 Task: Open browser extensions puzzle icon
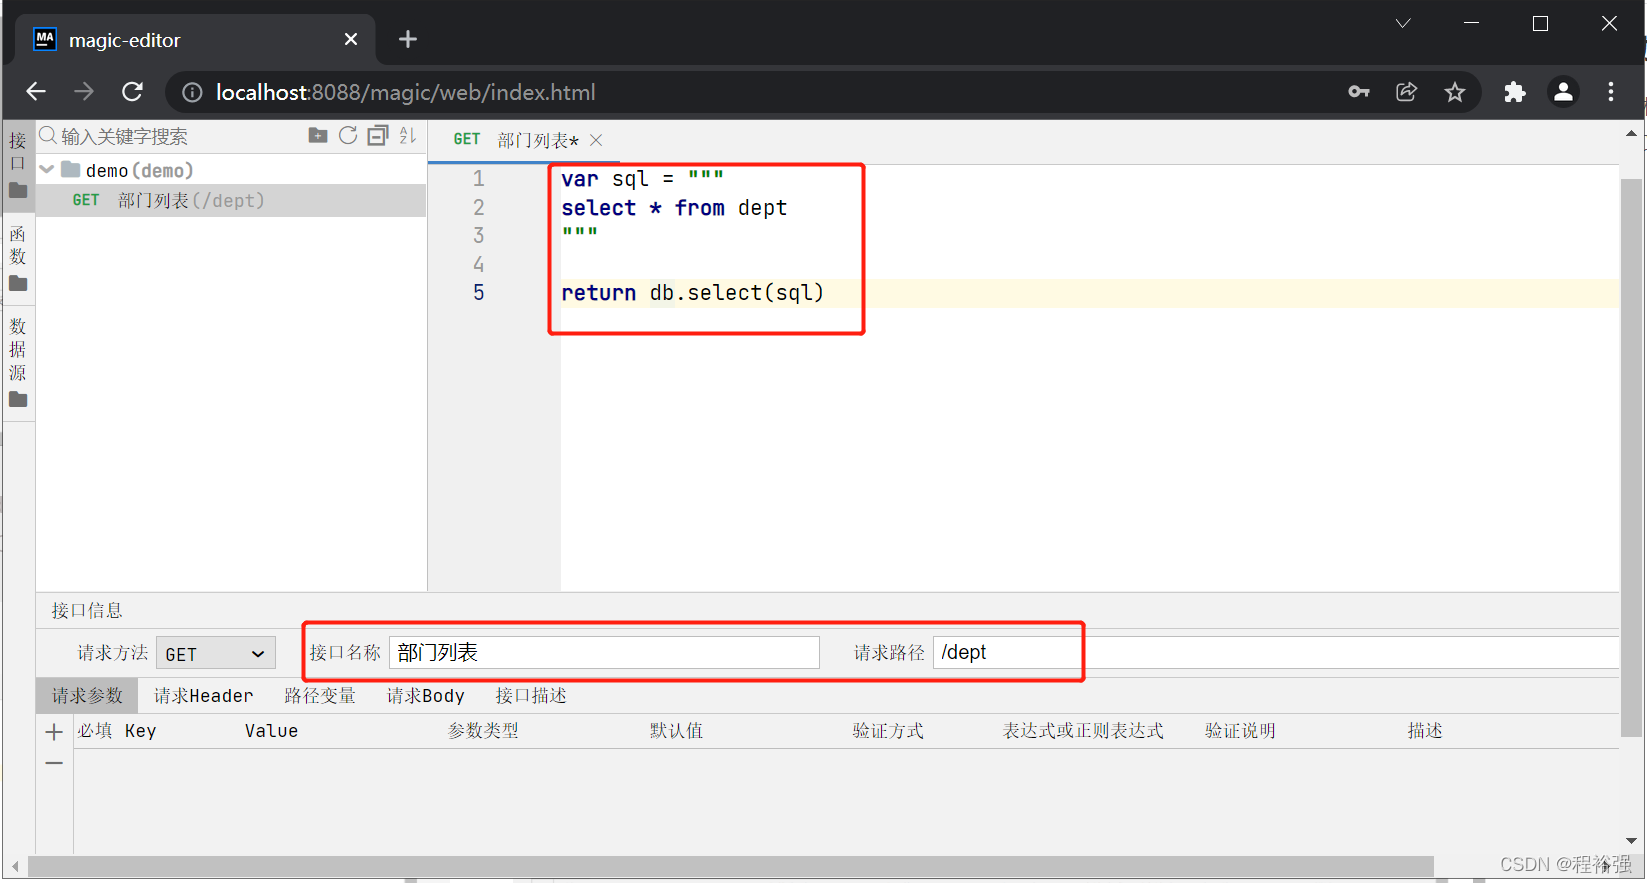[1515, 92]
